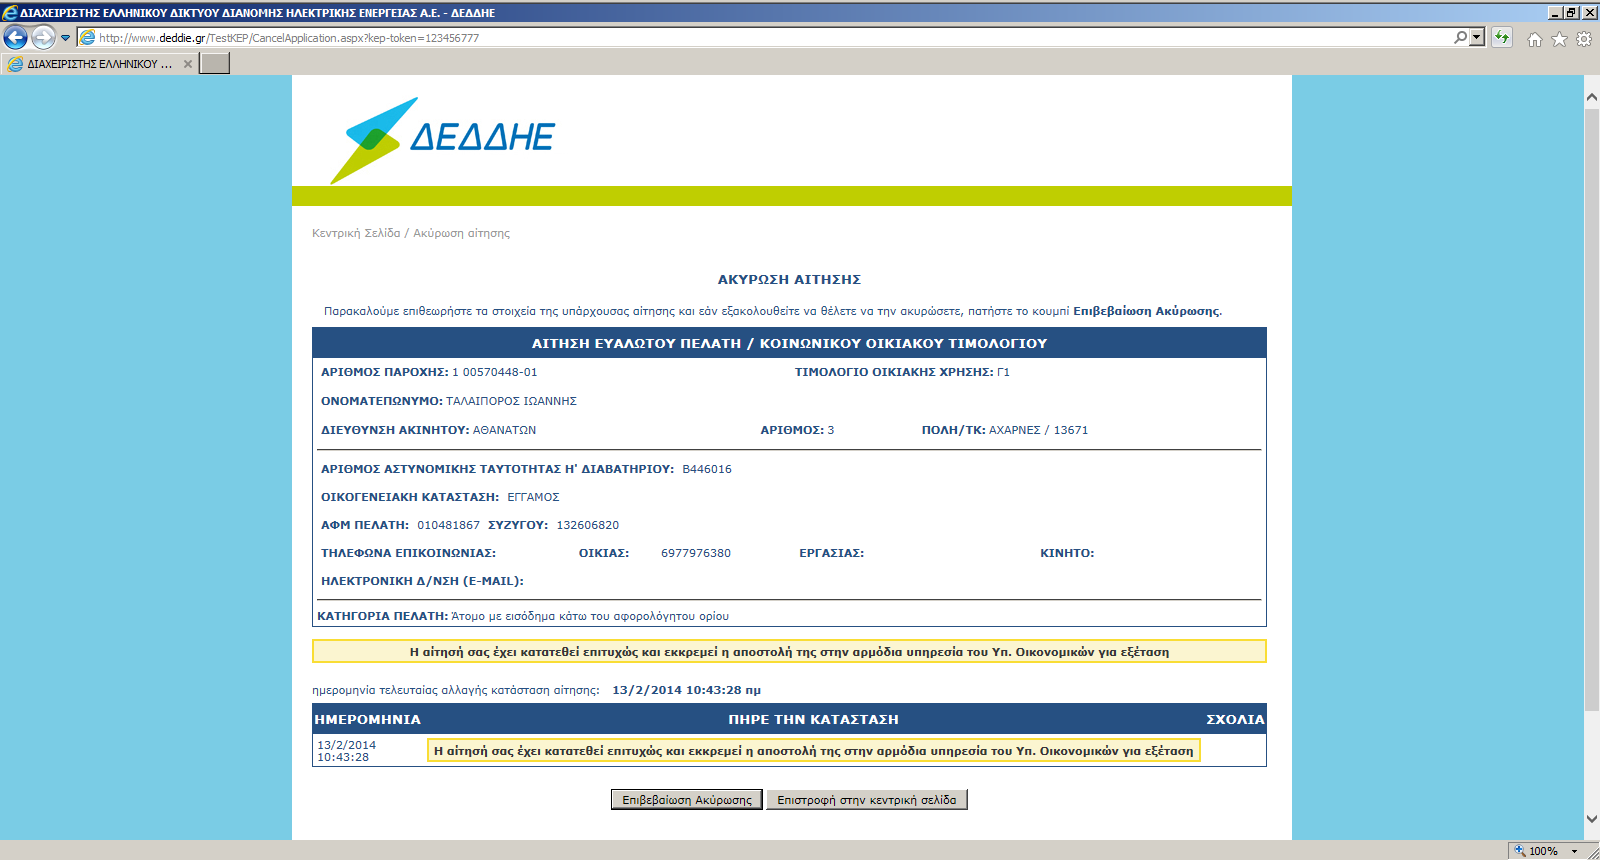Click the spouse tax number 132606820

[588, 525]
